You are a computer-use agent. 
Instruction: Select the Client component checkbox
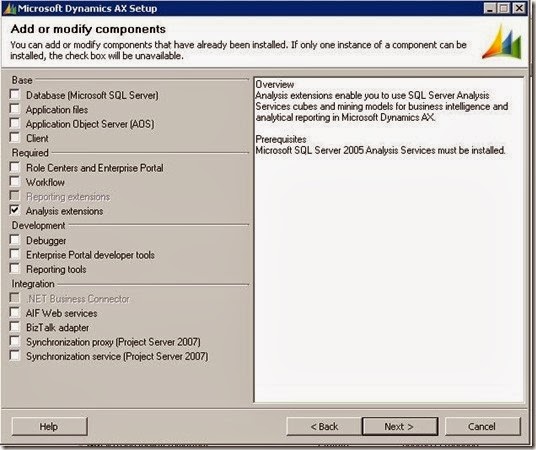click(x=15, y=138)
